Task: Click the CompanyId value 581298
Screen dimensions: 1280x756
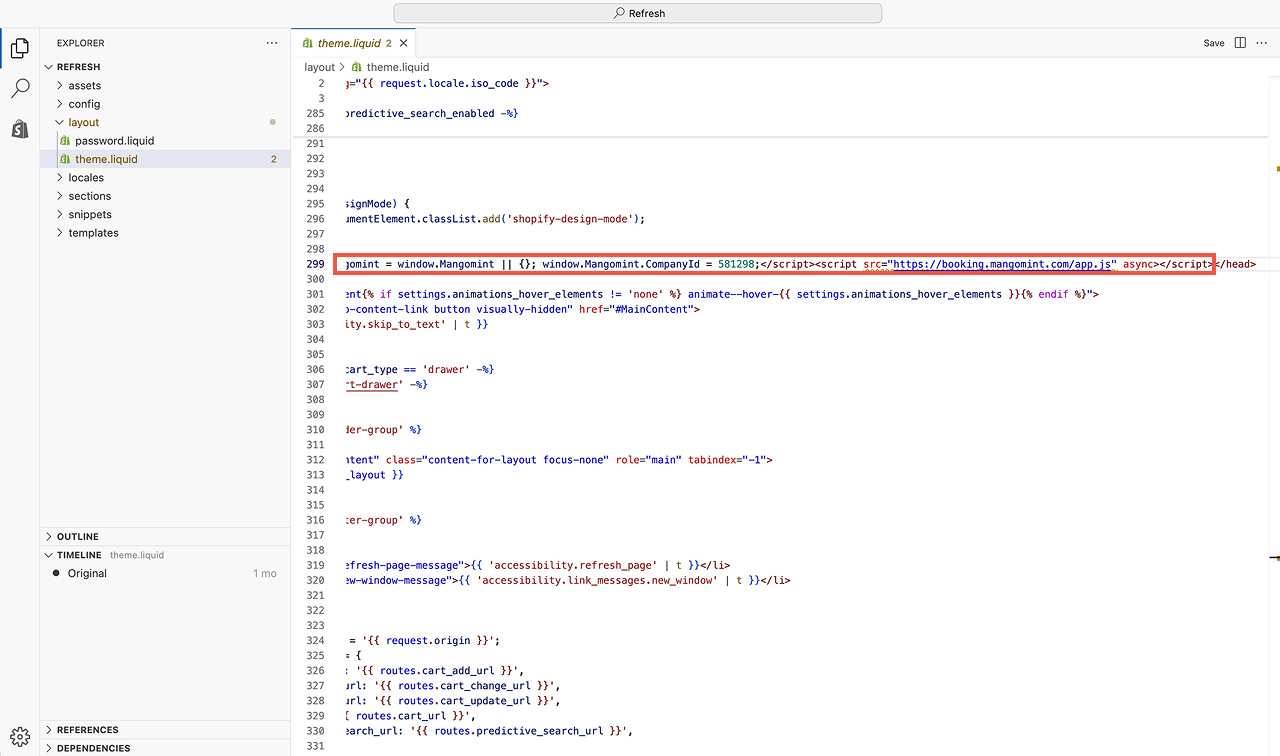Action: click(x=736, y=264)
